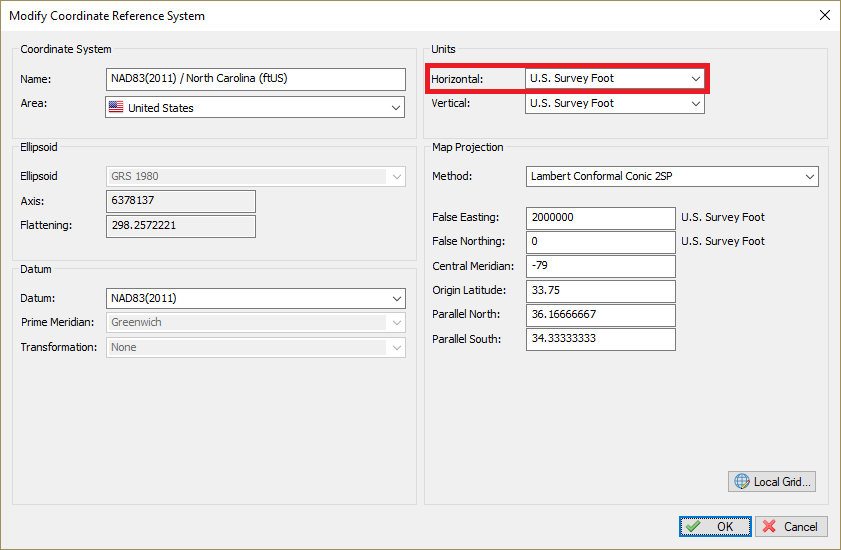The height and width of the screenshot is (550, 841).
Task: Expand the Area dropdown list
Action: (x=396, y=108)
